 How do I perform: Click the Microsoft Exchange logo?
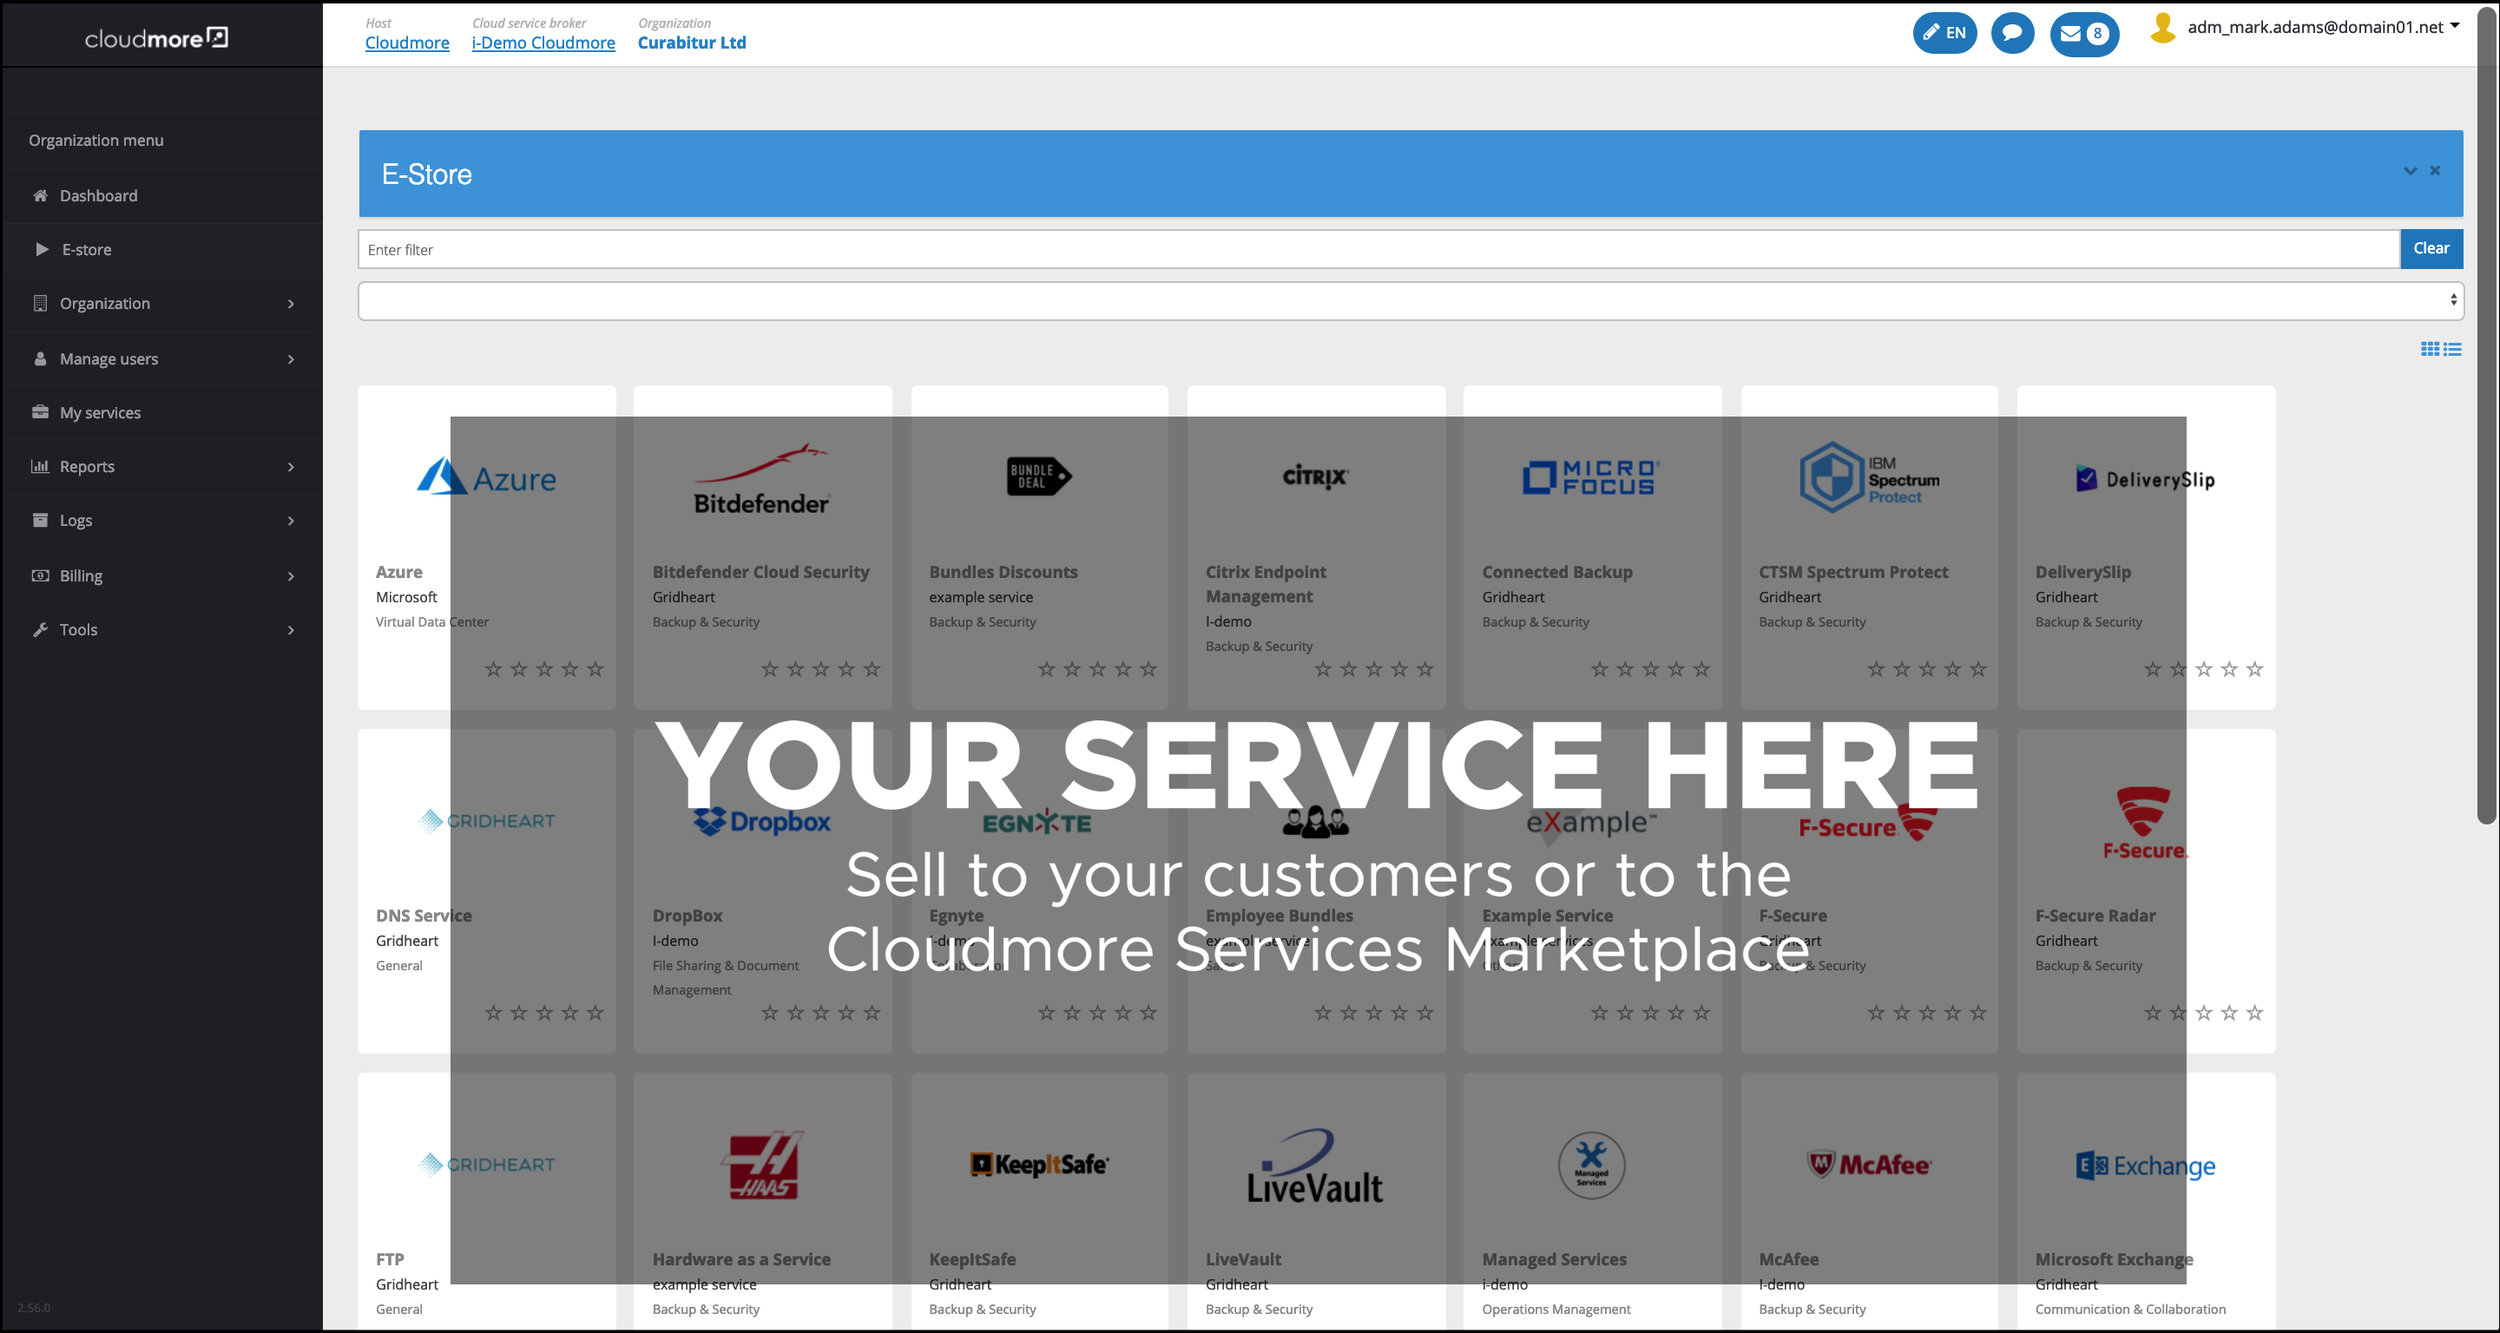[x=2145, y=1166]
